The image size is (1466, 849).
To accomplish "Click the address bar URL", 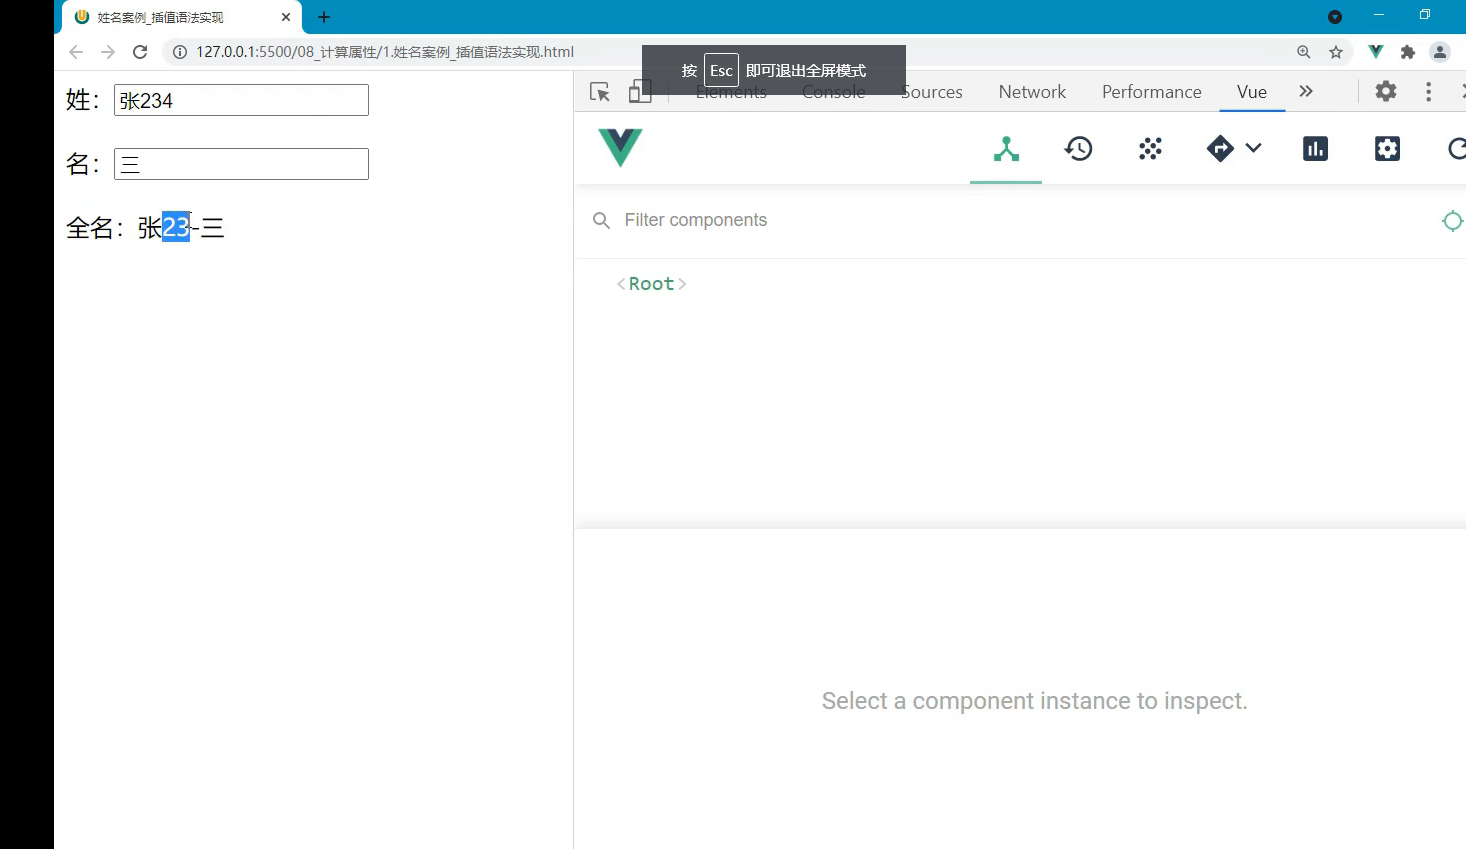I will click(x=385, y=52).
